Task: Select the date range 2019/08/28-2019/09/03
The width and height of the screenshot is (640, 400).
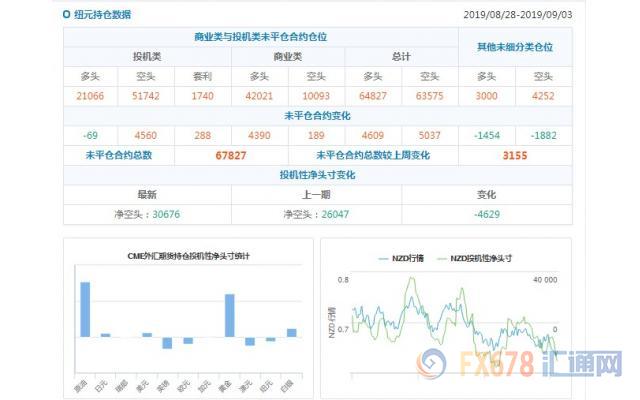Action: pos(518,15)
